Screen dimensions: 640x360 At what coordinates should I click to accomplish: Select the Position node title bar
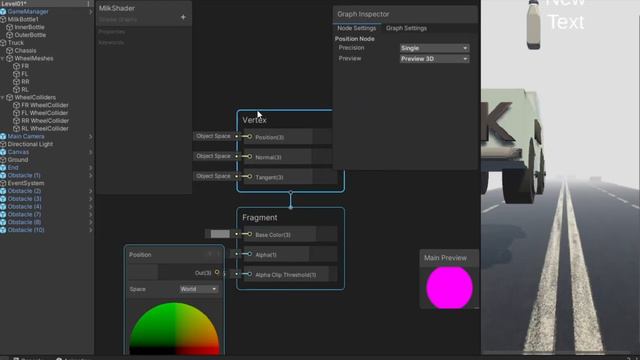point(174,254)
